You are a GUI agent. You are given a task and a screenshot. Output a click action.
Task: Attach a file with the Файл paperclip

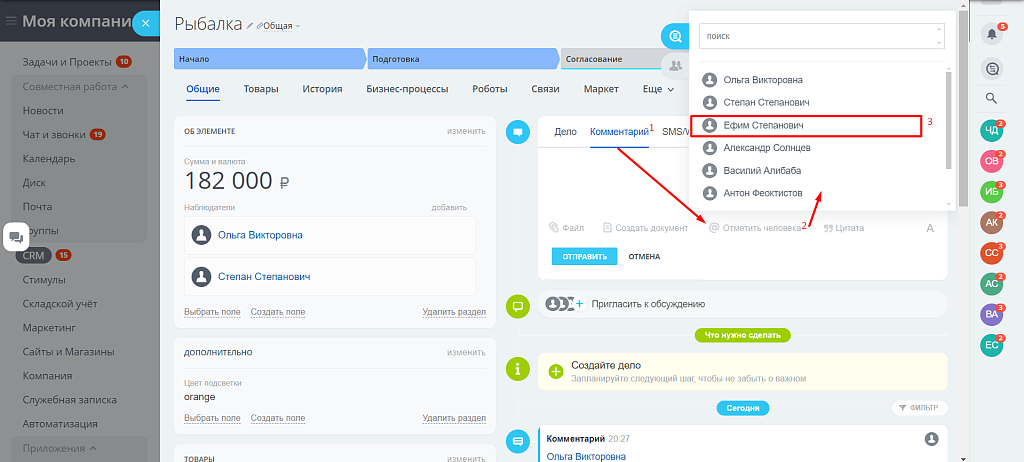(x=566, y=228)
